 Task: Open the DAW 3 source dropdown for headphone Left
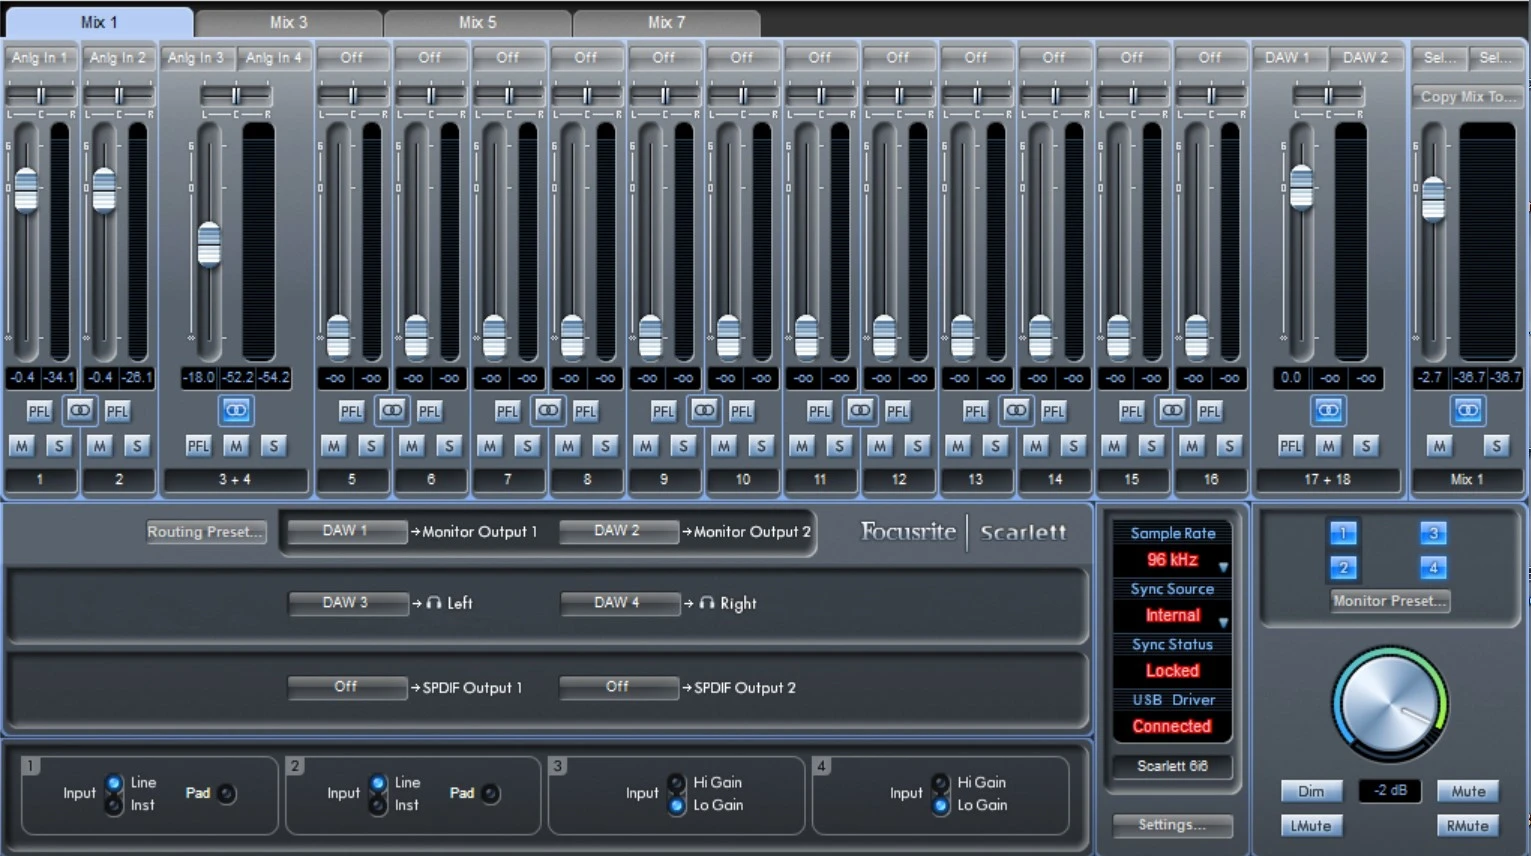pos(346,603)
